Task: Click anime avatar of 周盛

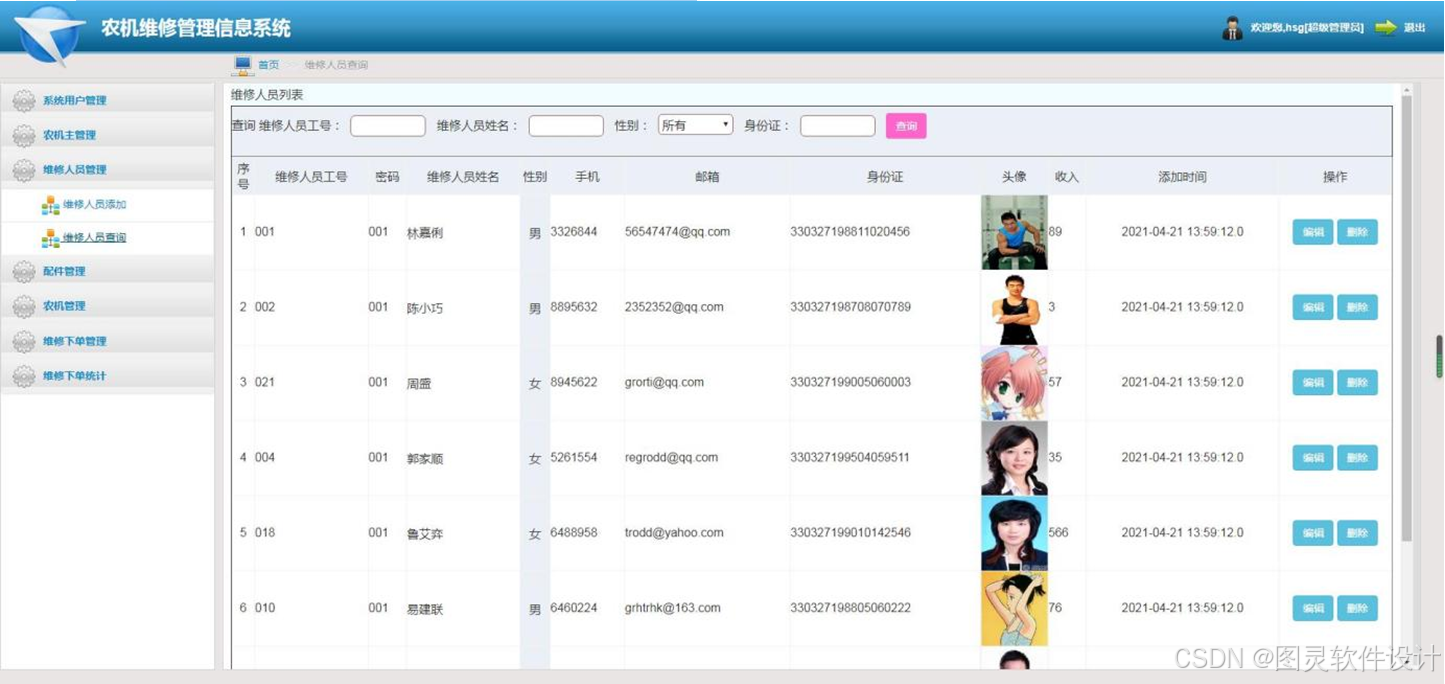Action: pos(1014,383)
